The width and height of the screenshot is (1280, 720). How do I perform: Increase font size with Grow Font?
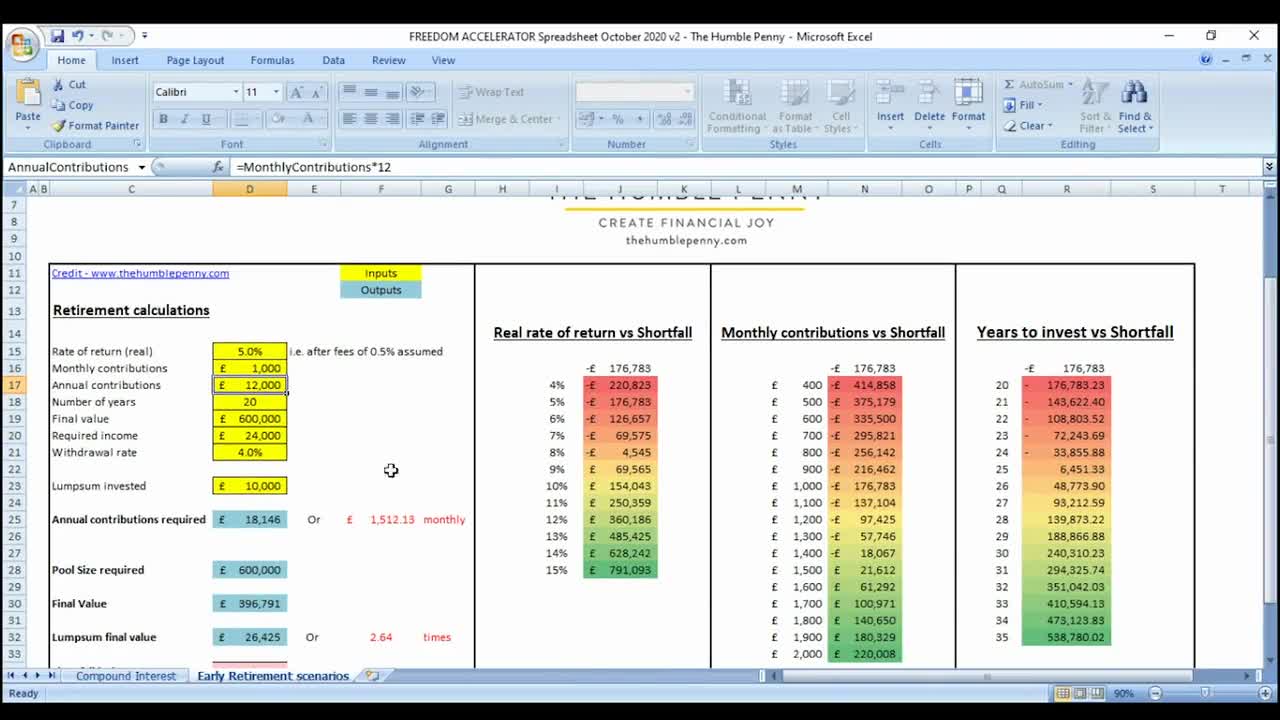tap(296, 92)
